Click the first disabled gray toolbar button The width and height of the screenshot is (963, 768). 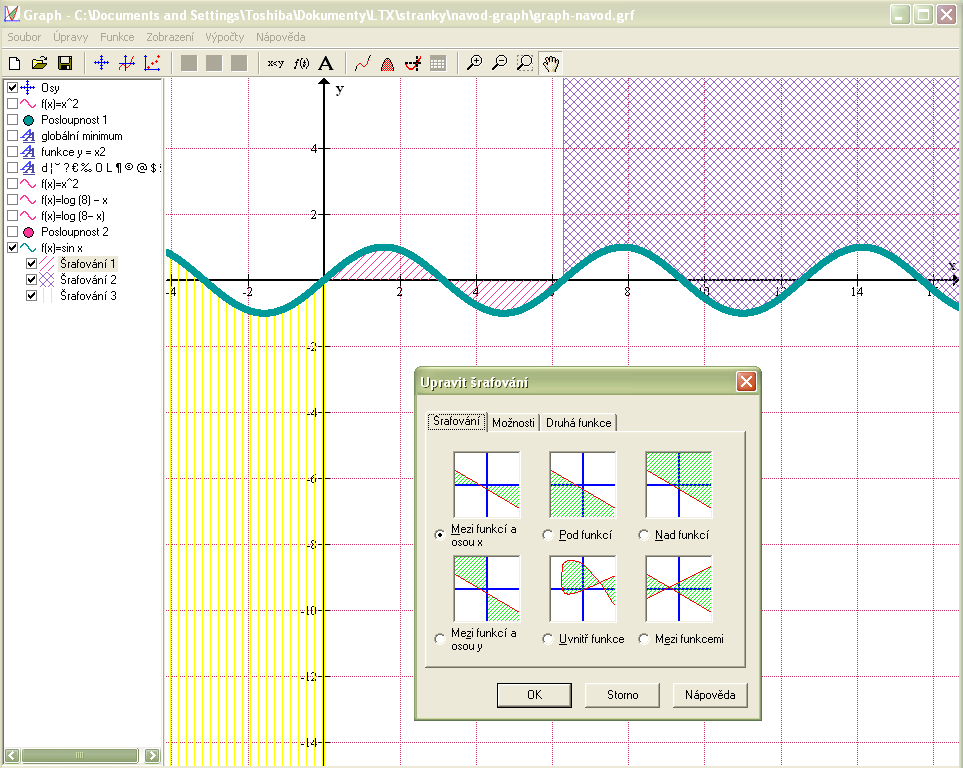tap(189, 63)
